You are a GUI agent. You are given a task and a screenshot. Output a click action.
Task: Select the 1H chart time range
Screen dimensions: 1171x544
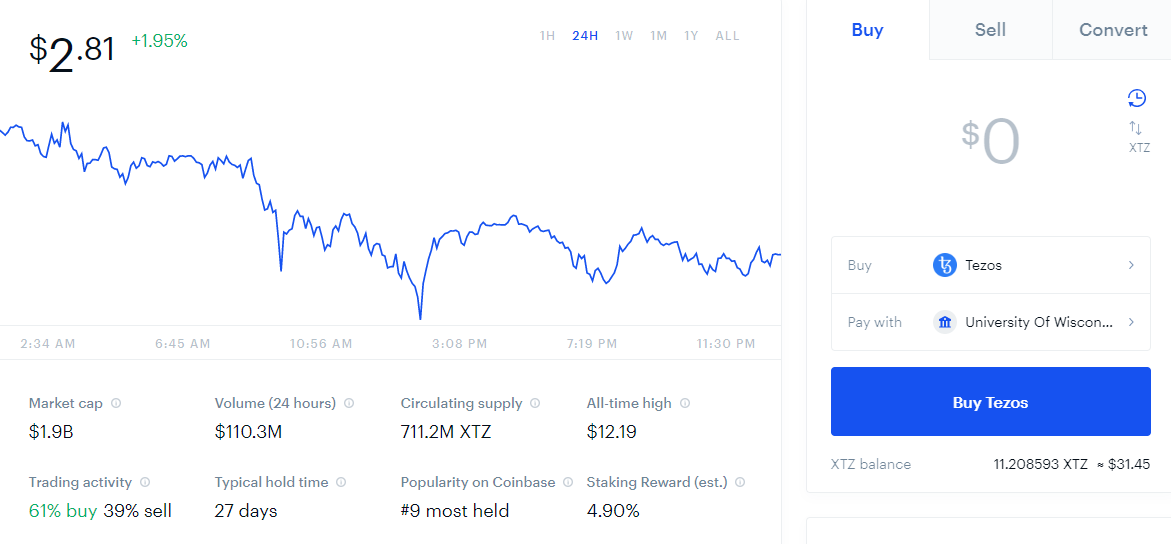[547, 35]
